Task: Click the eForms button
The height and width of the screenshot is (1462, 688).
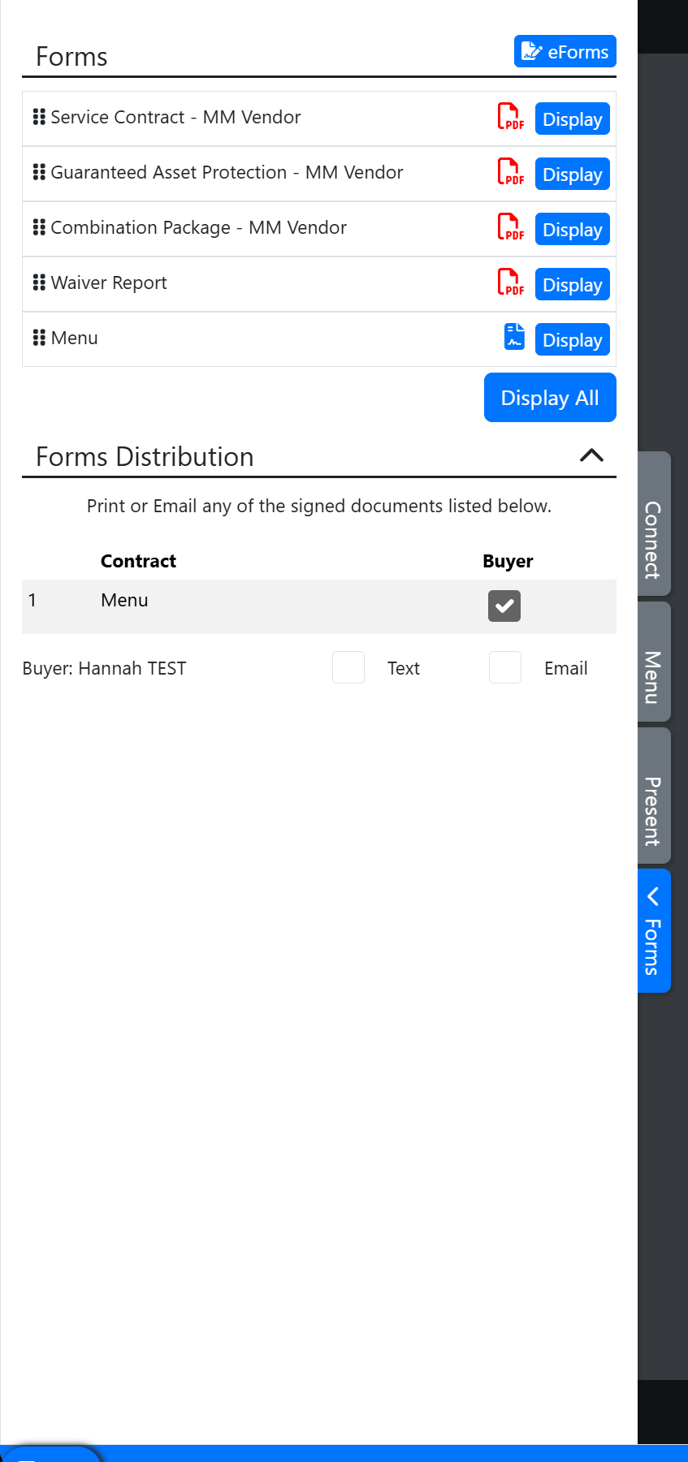Action: [x=565, y=52]
